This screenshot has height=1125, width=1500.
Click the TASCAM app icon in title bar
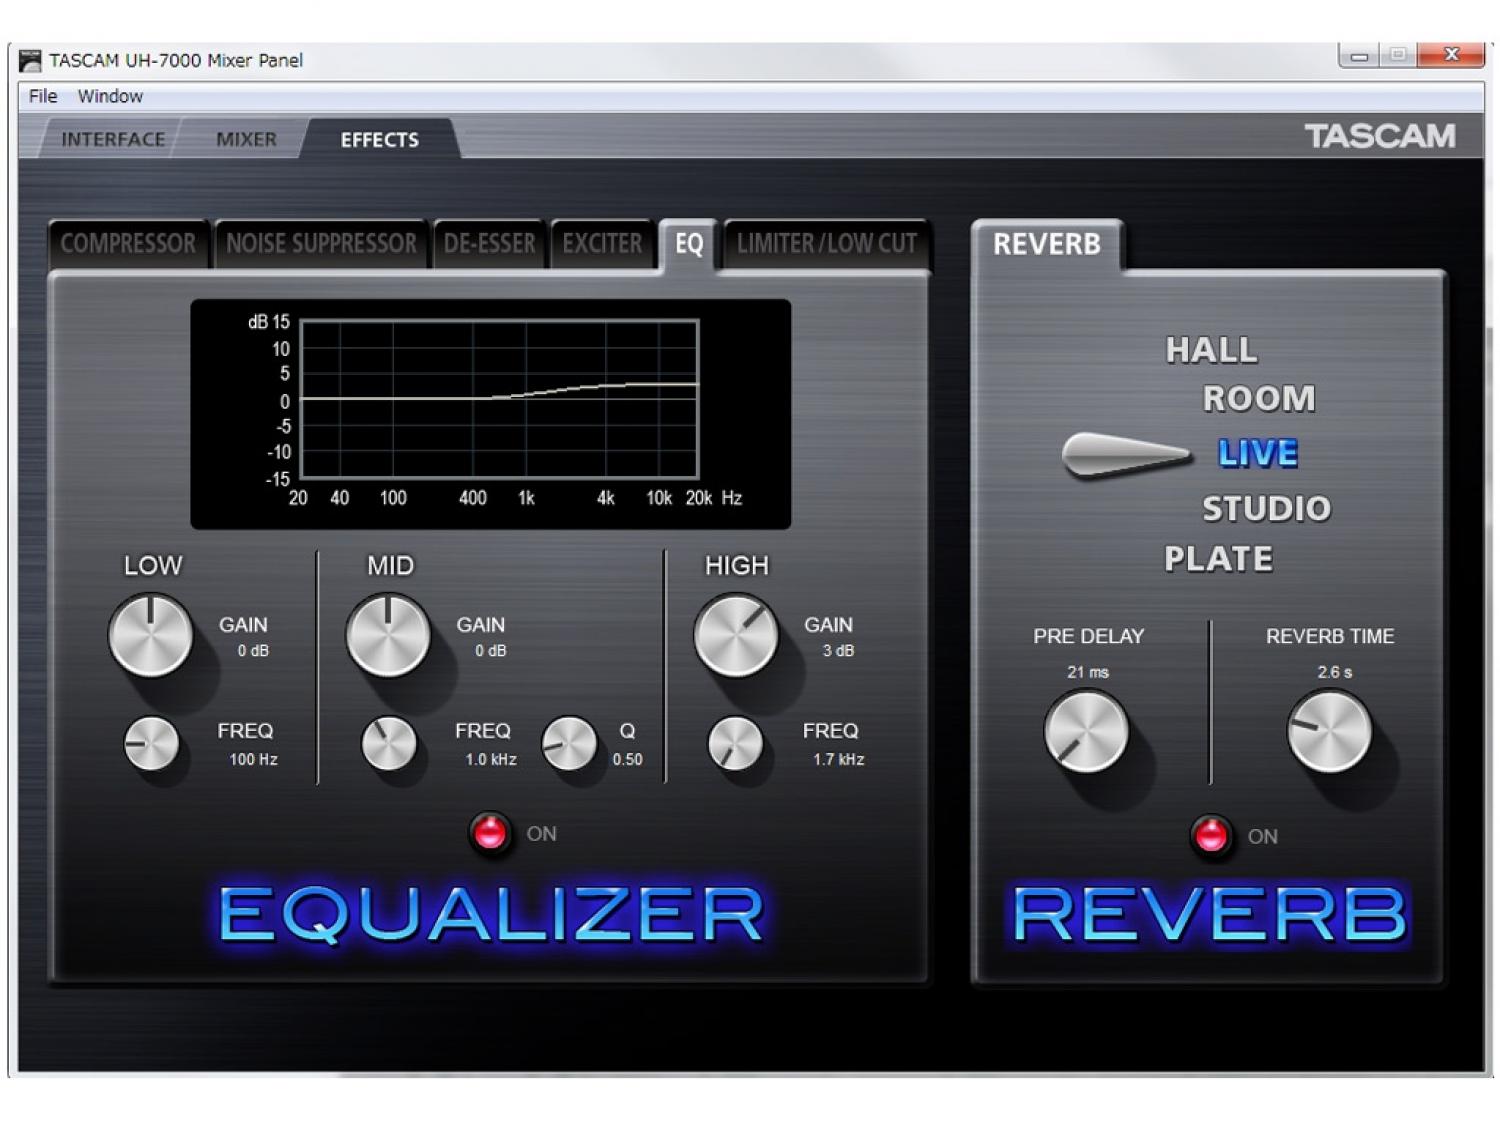[x=31, y=61]
